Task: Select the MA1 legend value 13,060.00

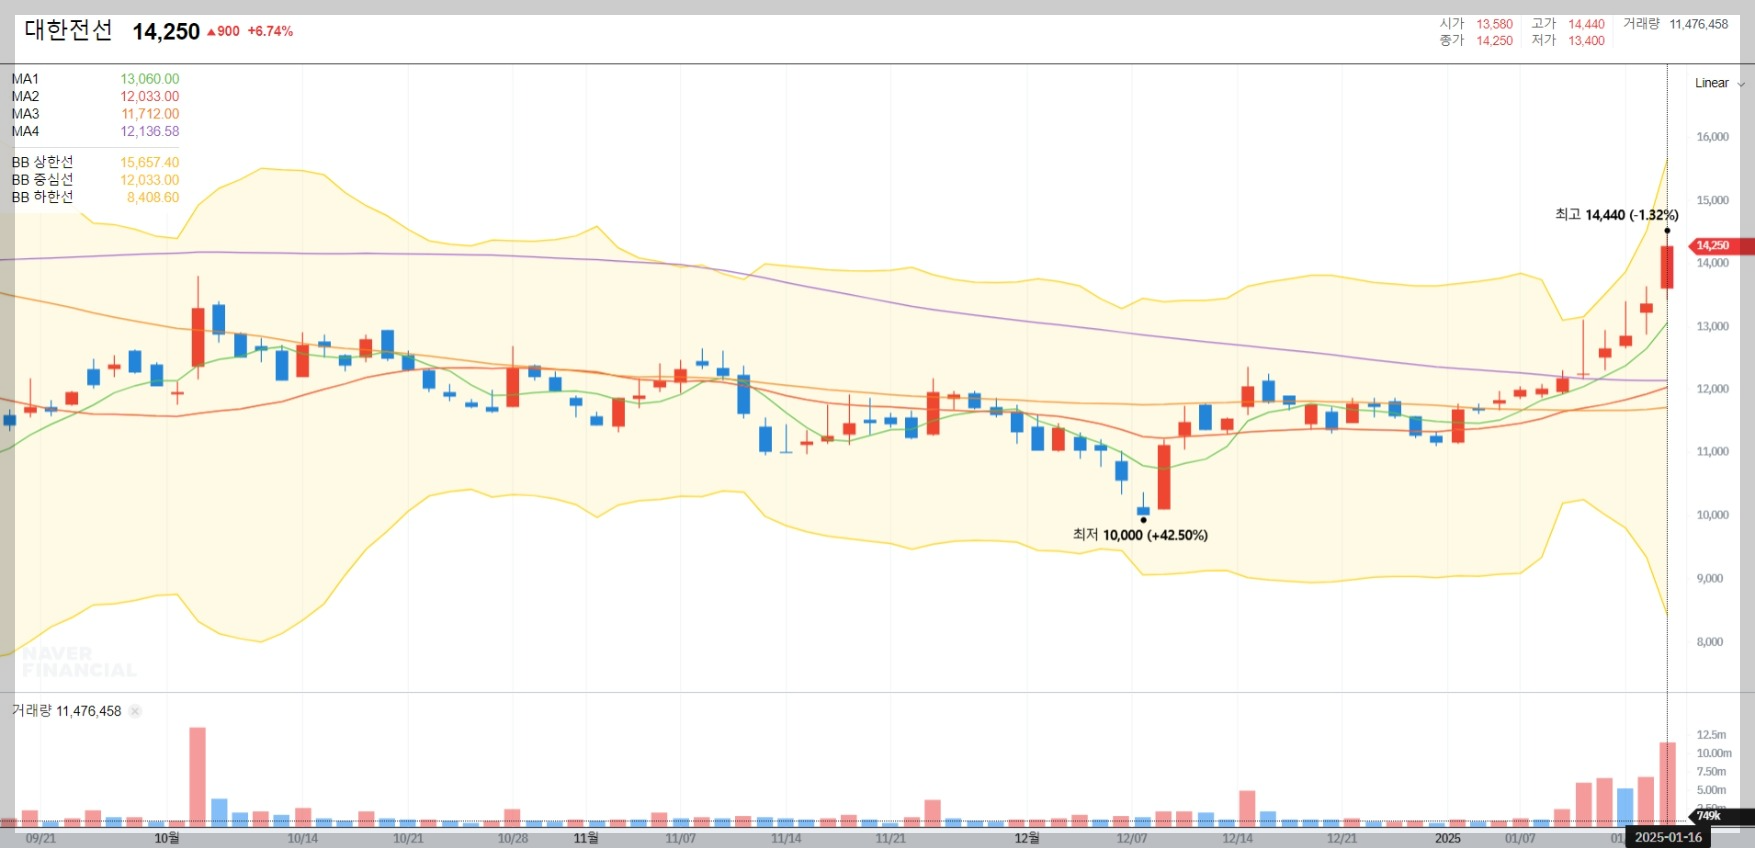Action: pyautogui.click(x=150, y=79)
